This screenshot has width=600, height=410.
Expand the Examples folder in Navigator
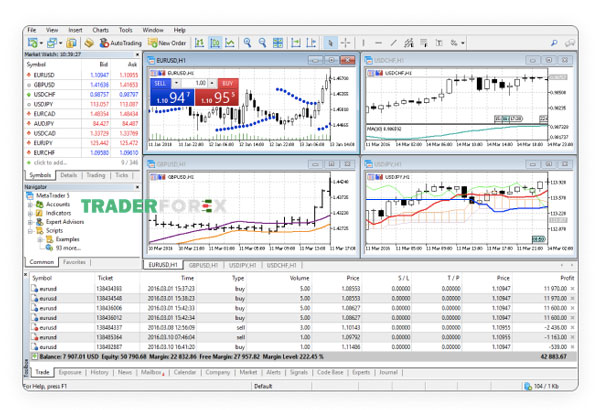click(39, 239)
